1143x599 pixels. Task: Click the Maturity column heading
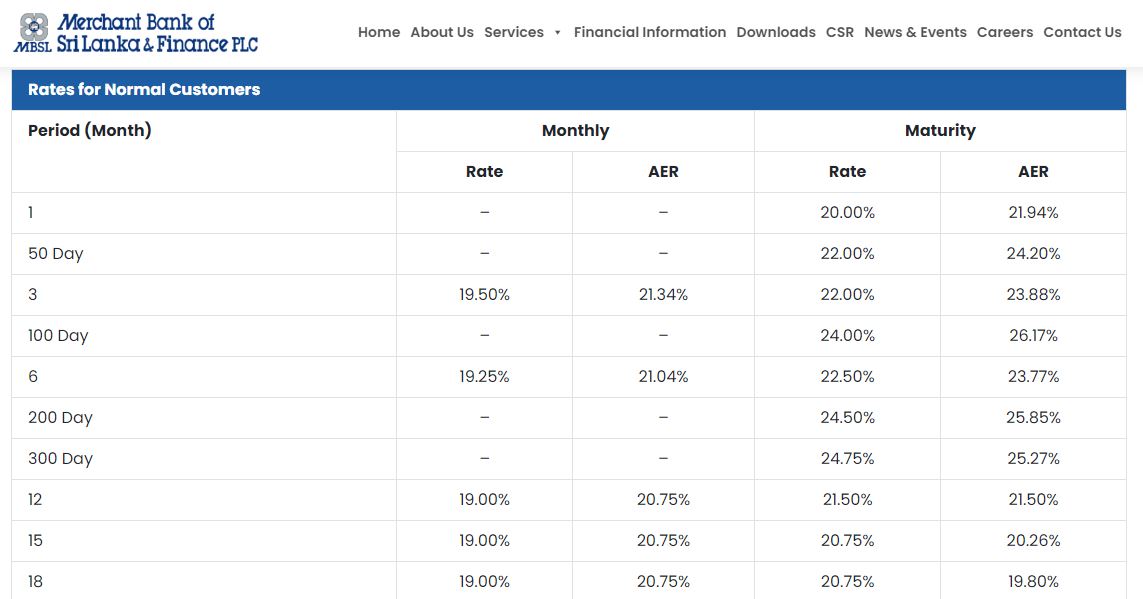pos(940,130)
